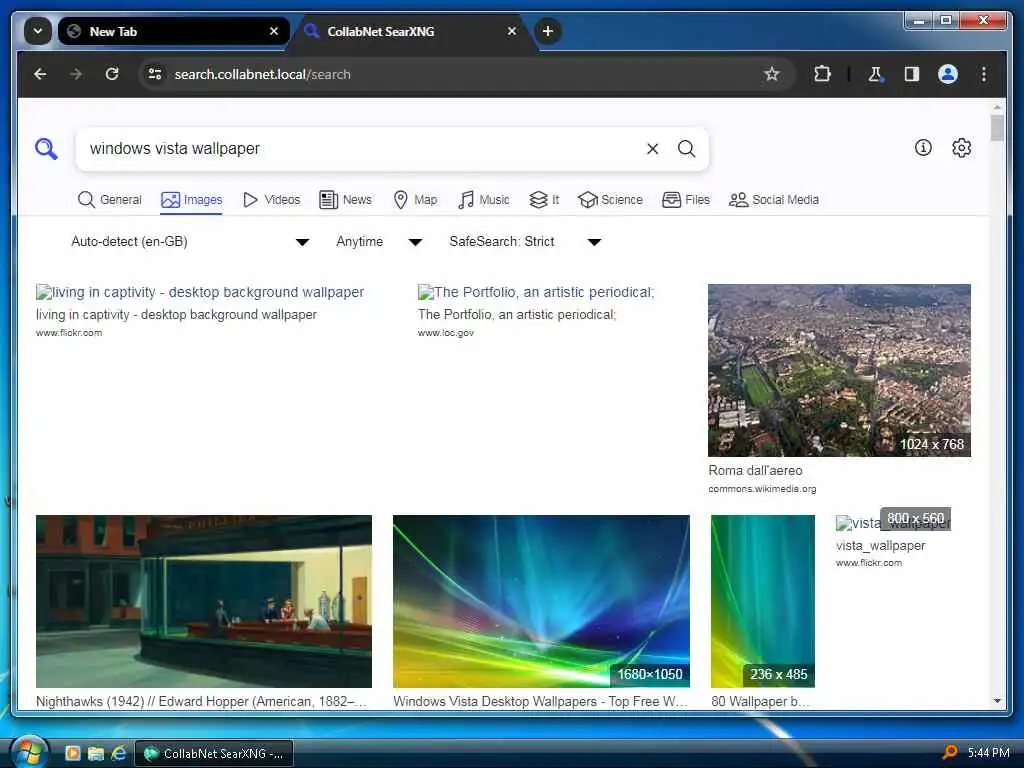Open the Anytime time range dropdown

click(x=379, y=242)
